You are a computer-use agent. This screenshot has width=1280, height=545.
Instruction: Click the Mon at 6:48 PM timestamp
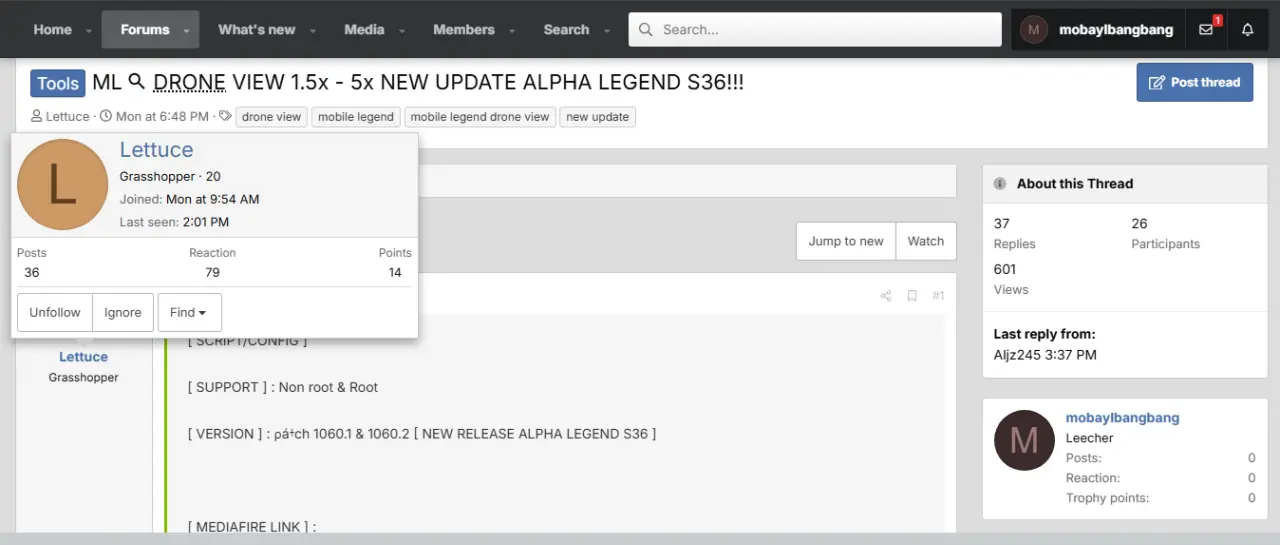pyautogui.click(x=162, y=117)
